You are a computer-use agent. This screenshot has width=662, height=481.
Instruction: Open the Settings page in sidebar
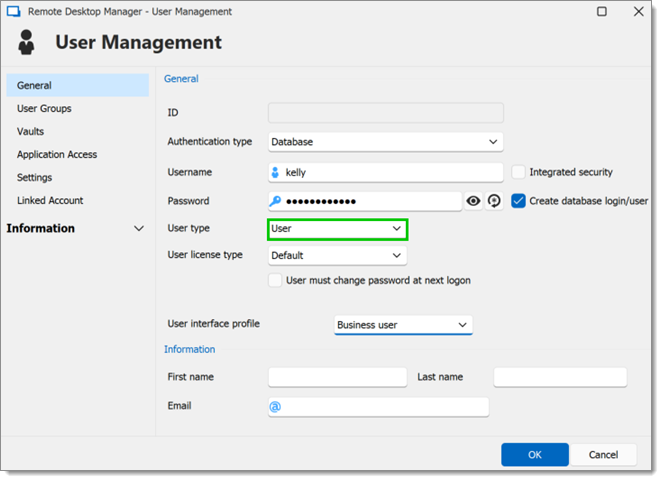pos(35,177)
